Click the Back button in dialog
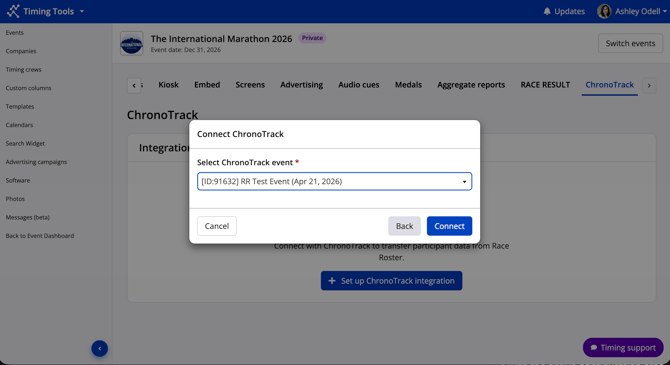Viewport: 670px width, 365px height. (x=404, y=226)
